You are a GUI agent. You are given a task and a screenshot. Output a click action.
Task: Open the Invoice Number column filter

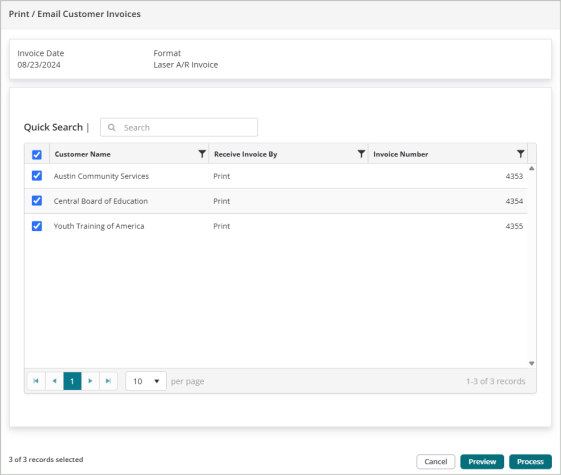click(x=521, y=154)
